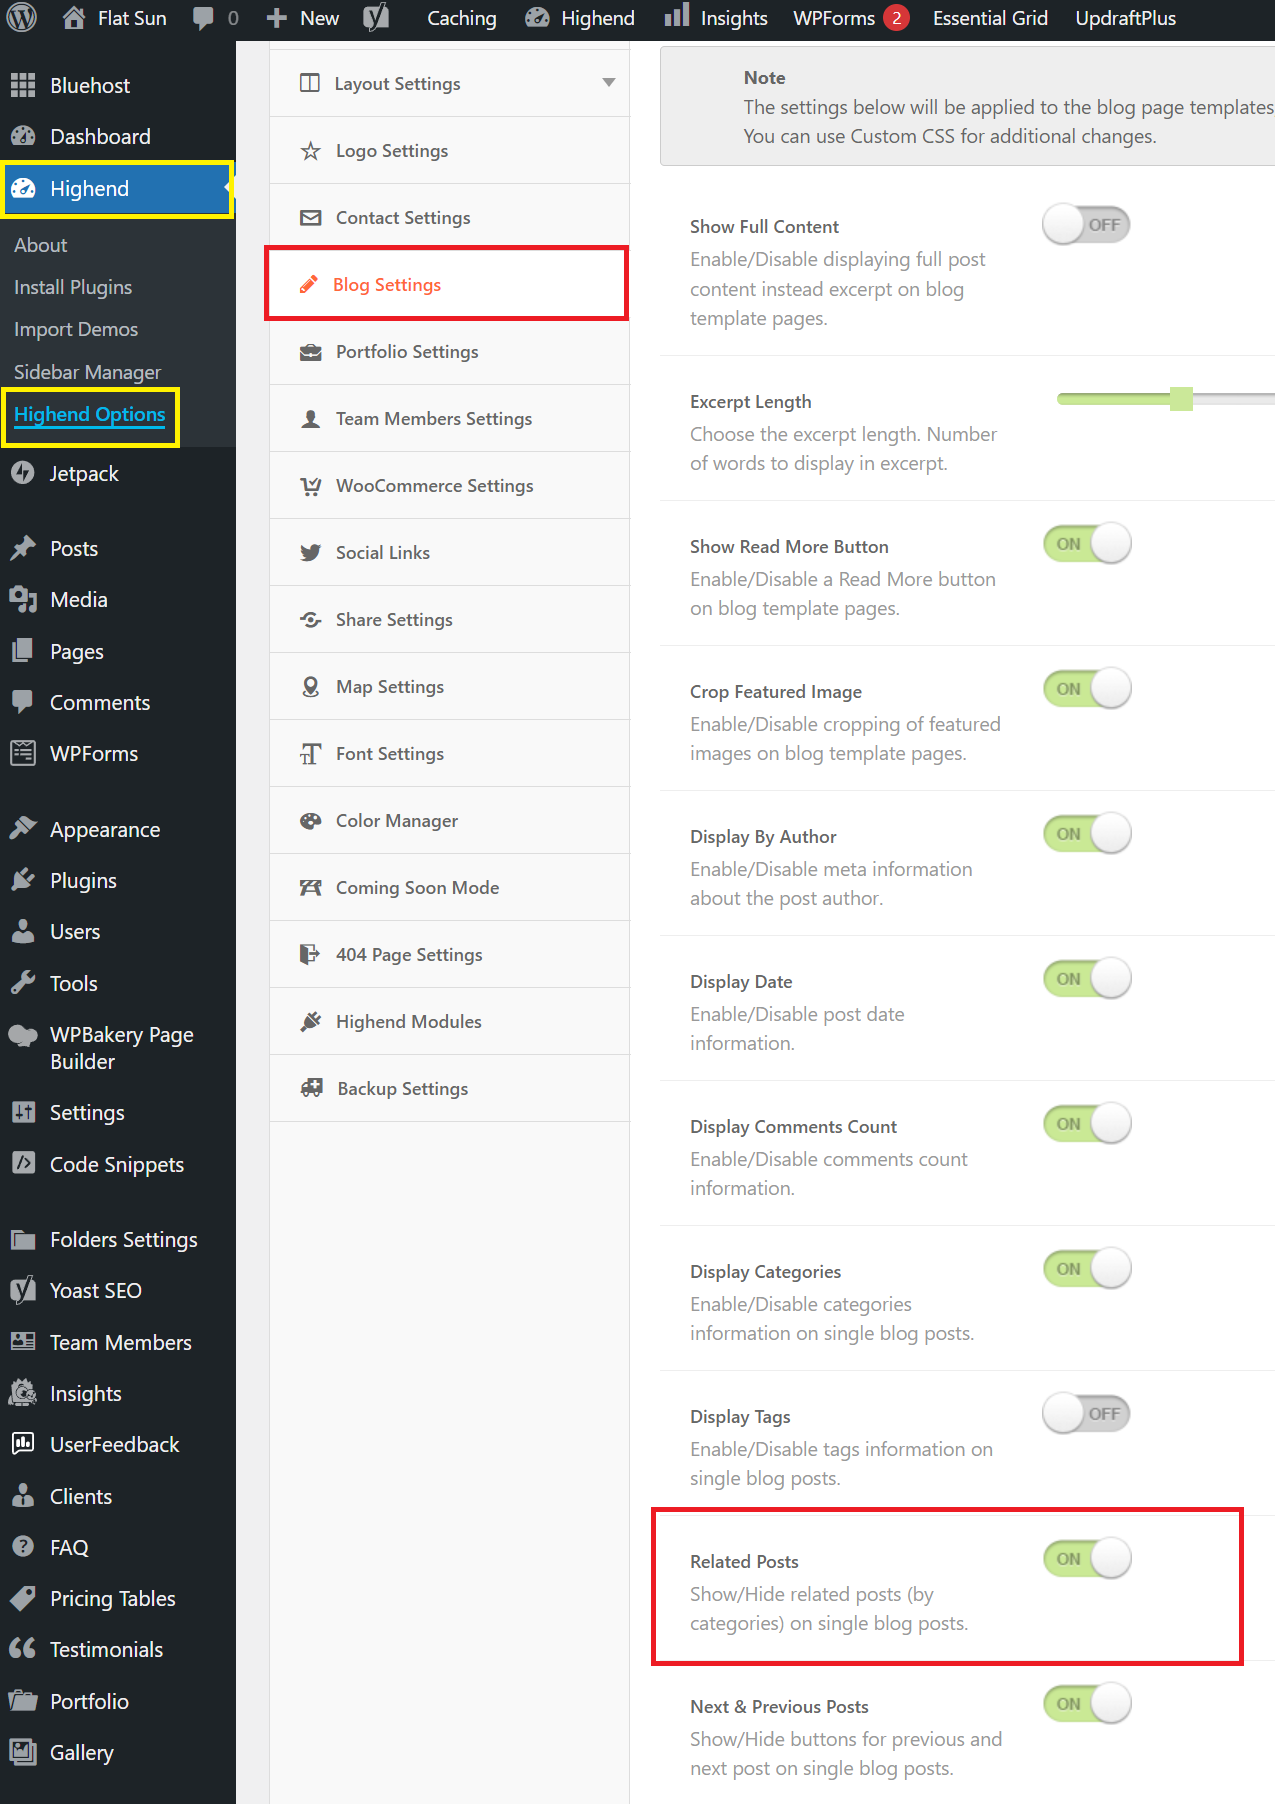Image resolution: width=1275 pixels, height=1804 pixels.
Task: Click the Jetpack icon in sidebar
Action: pyautogui.click(x=23, y=473)
